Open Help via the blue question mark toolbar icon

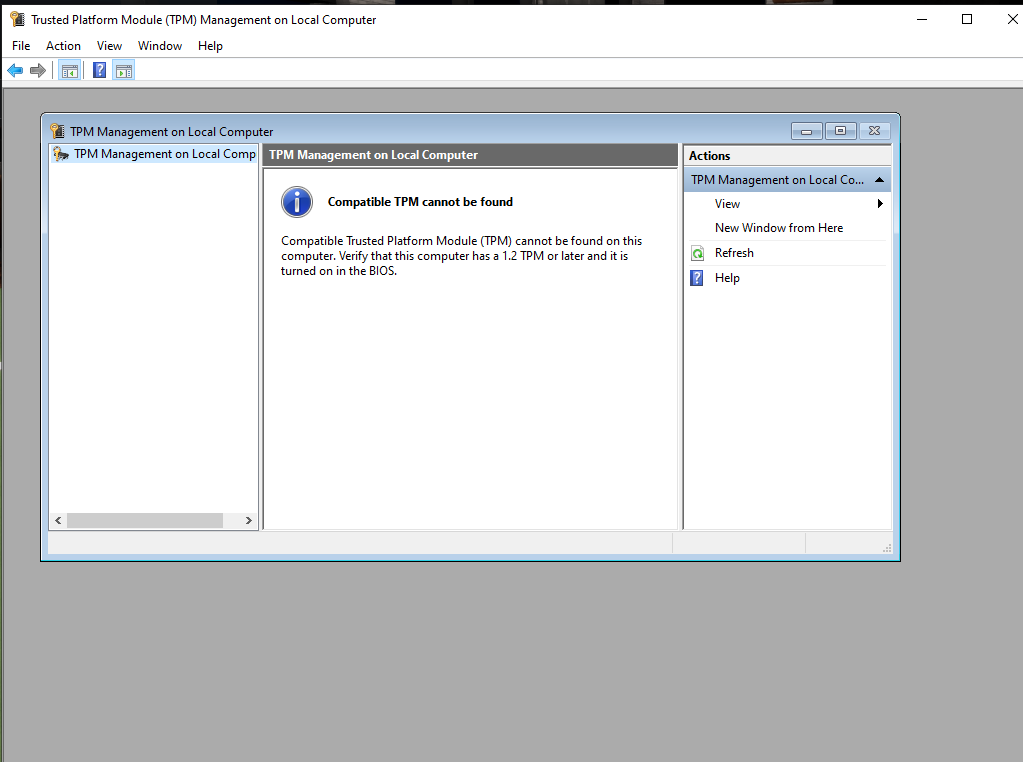(x=99, y=70)
